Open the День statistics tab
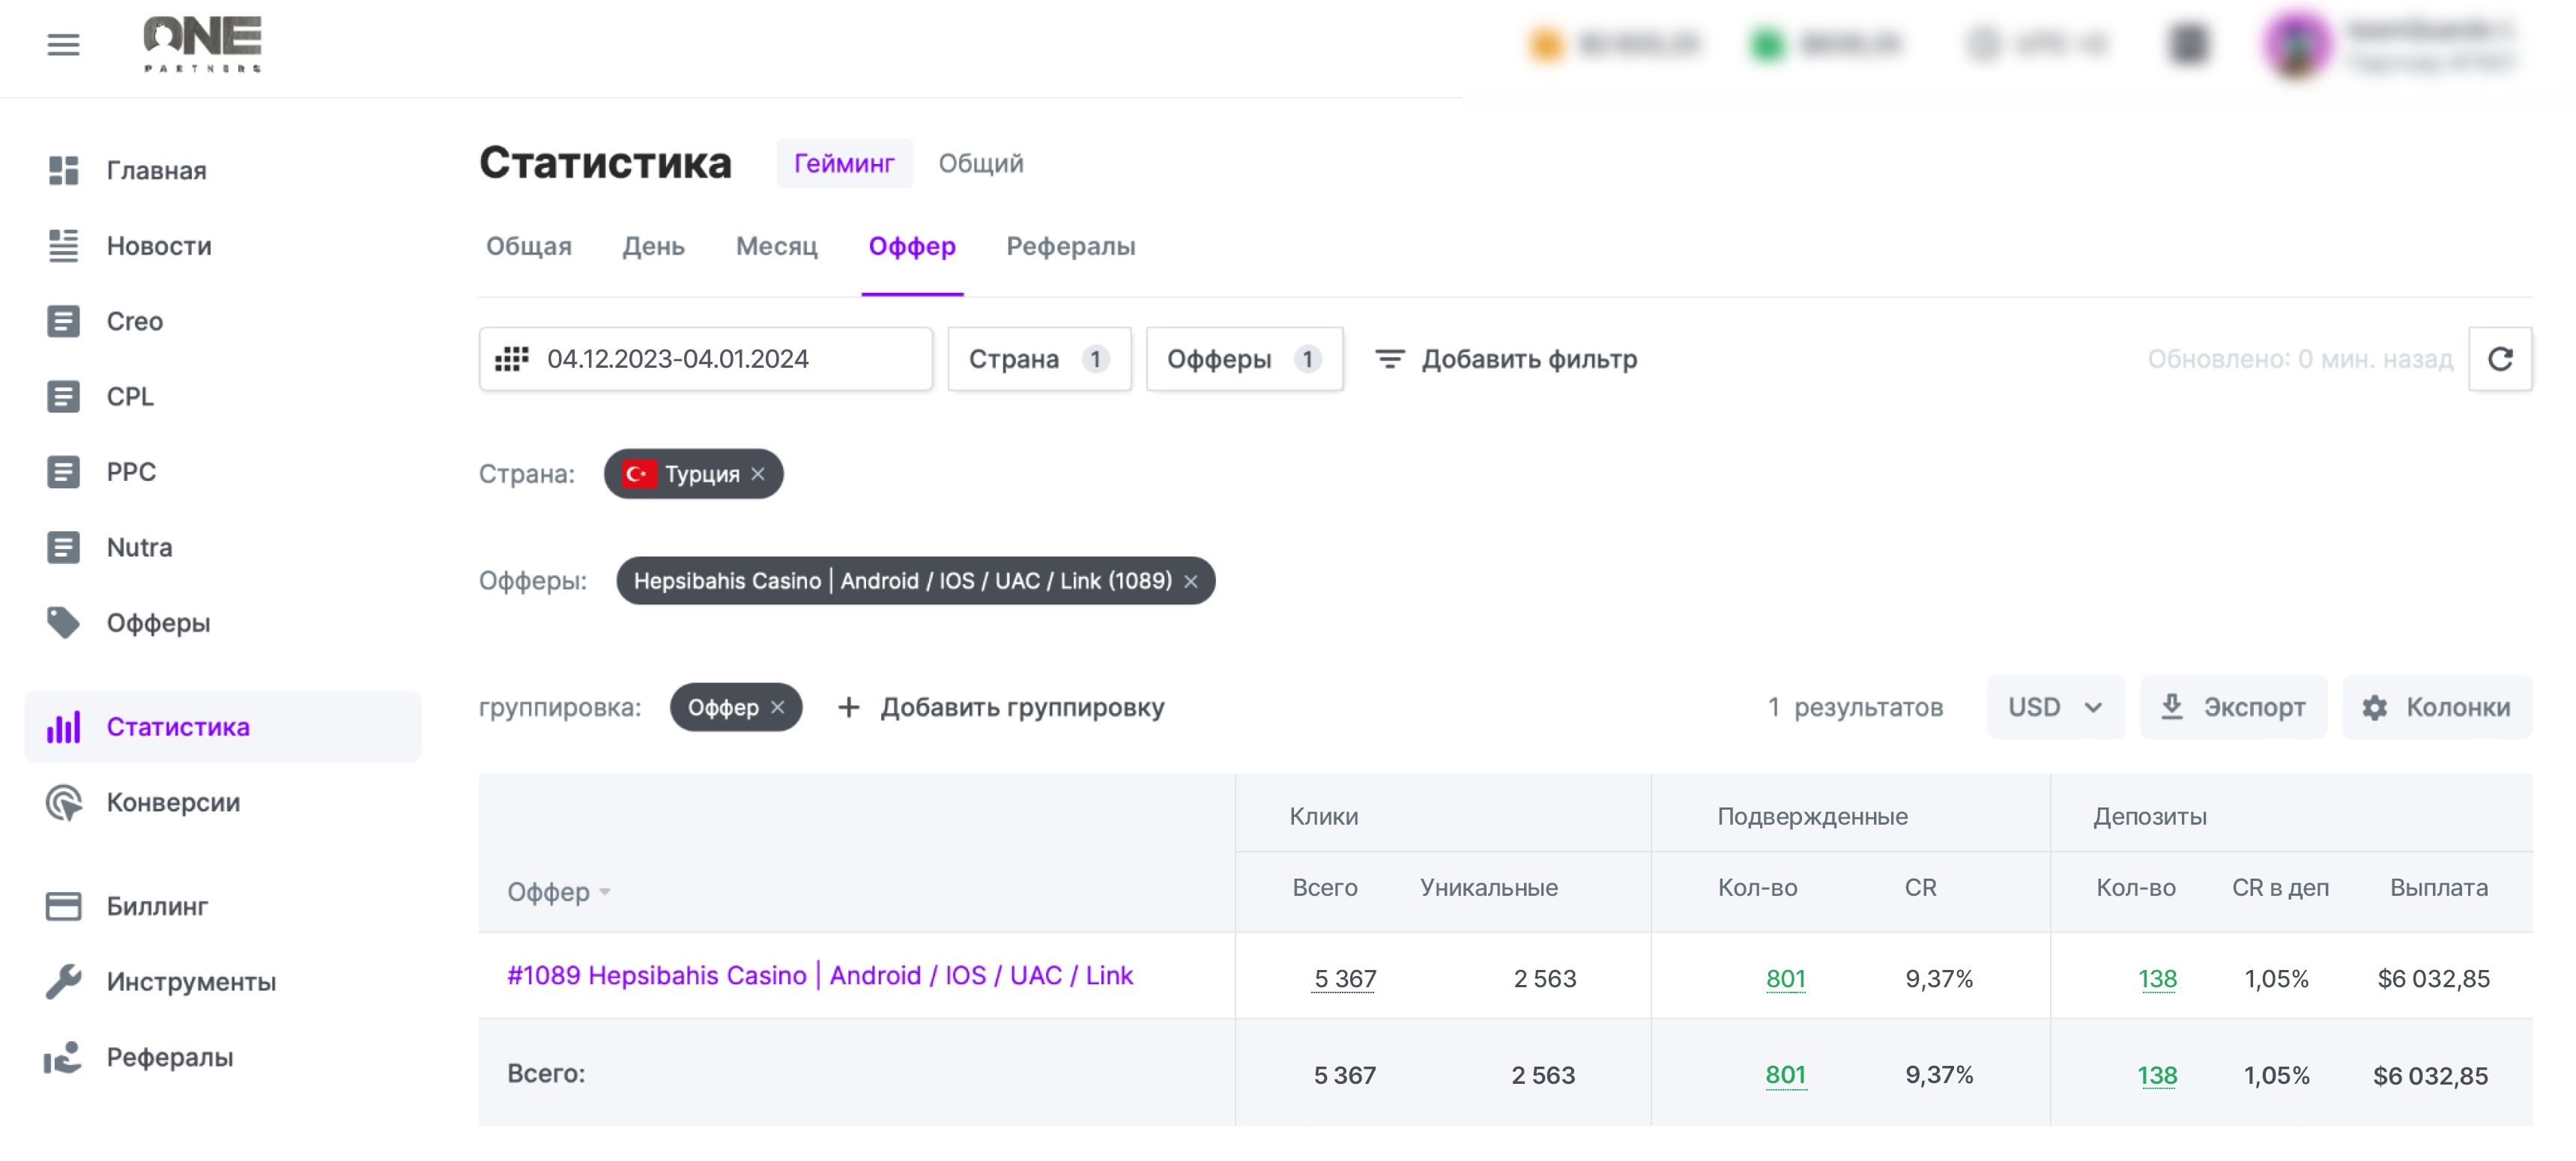 pos(653,246)
